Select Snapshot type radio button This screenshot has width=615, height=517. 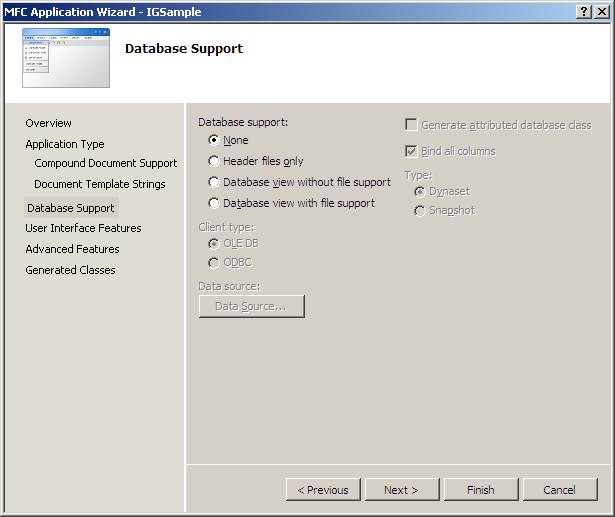(419, 210)
